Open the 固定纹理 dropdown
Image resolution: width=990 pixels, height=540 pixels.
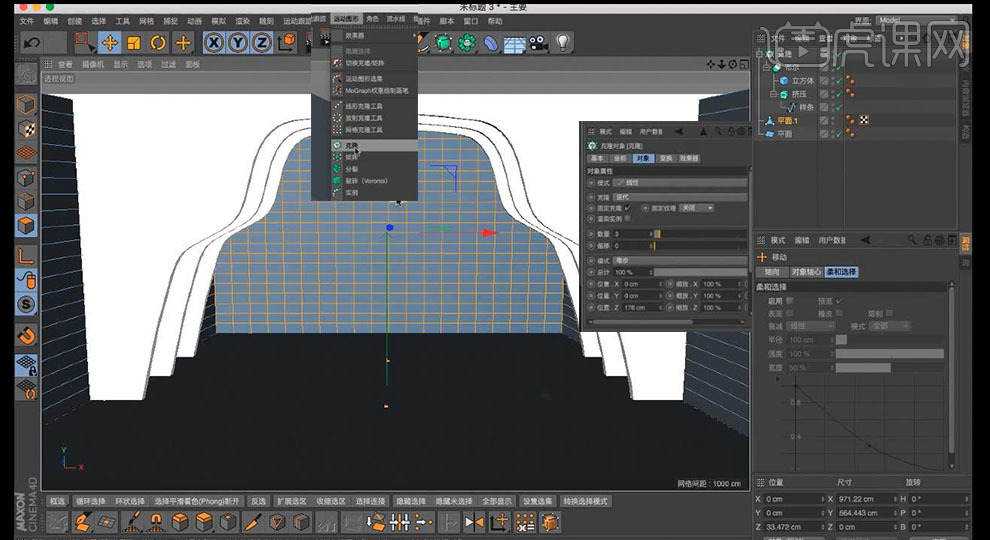click(697, 208)
